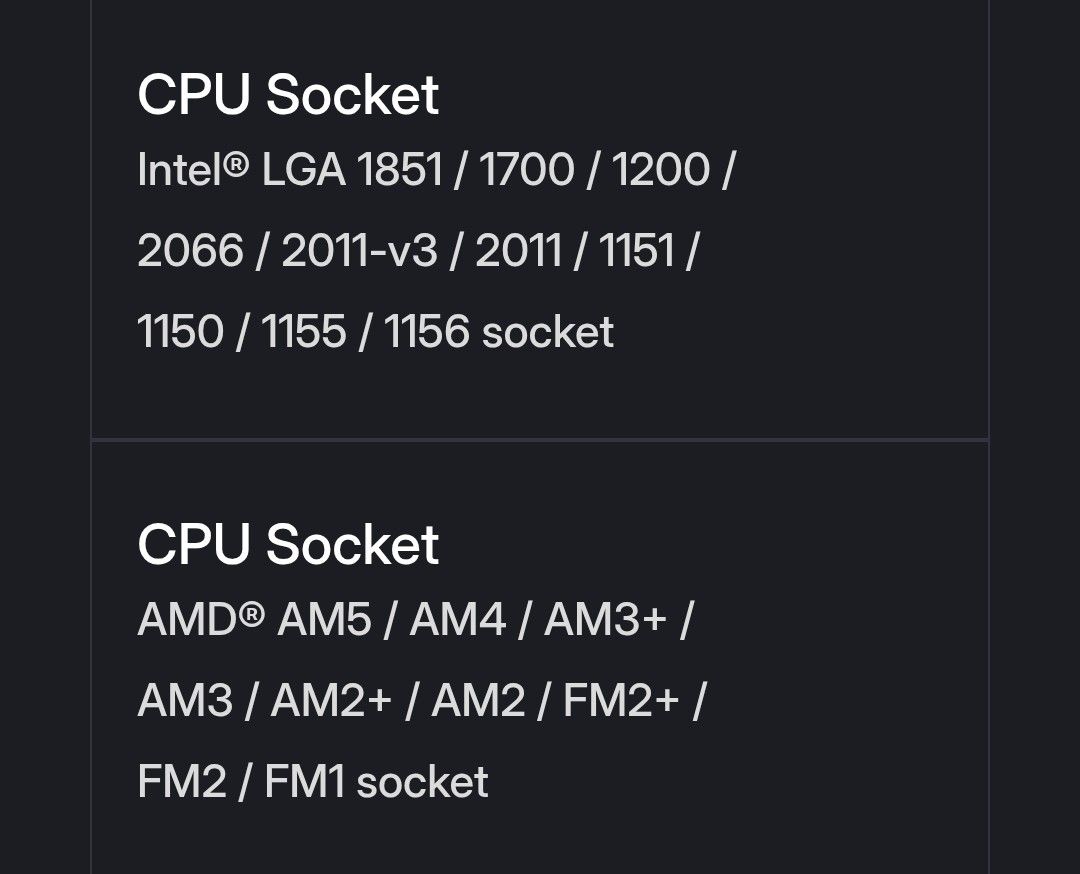Click the FM2+ socket text

pos(621,700)
